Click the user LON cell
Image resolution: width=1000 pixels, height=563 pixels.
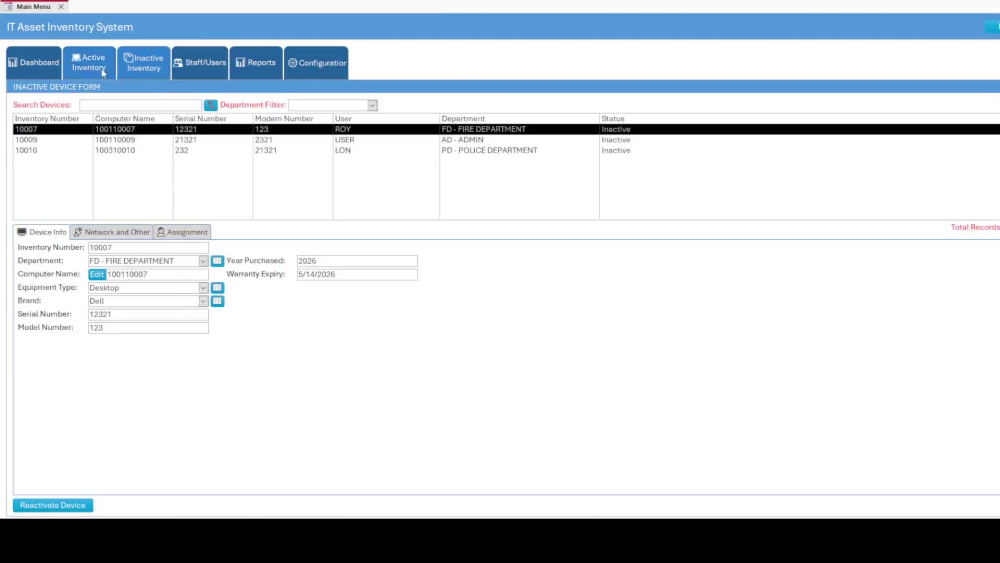[343, 150]
